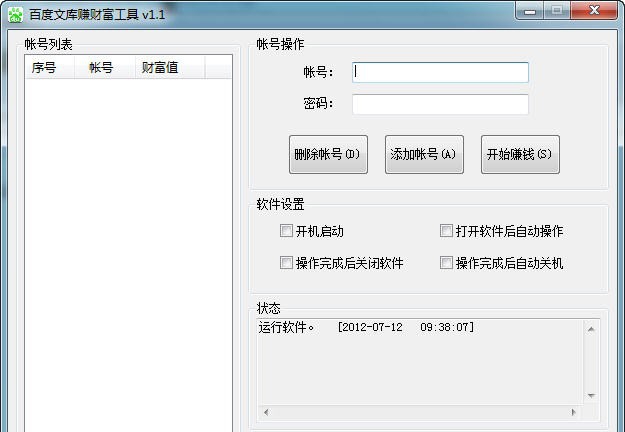Minimize the 百度文库赚财富工具 window
The image size is (625, 432).
530,11
